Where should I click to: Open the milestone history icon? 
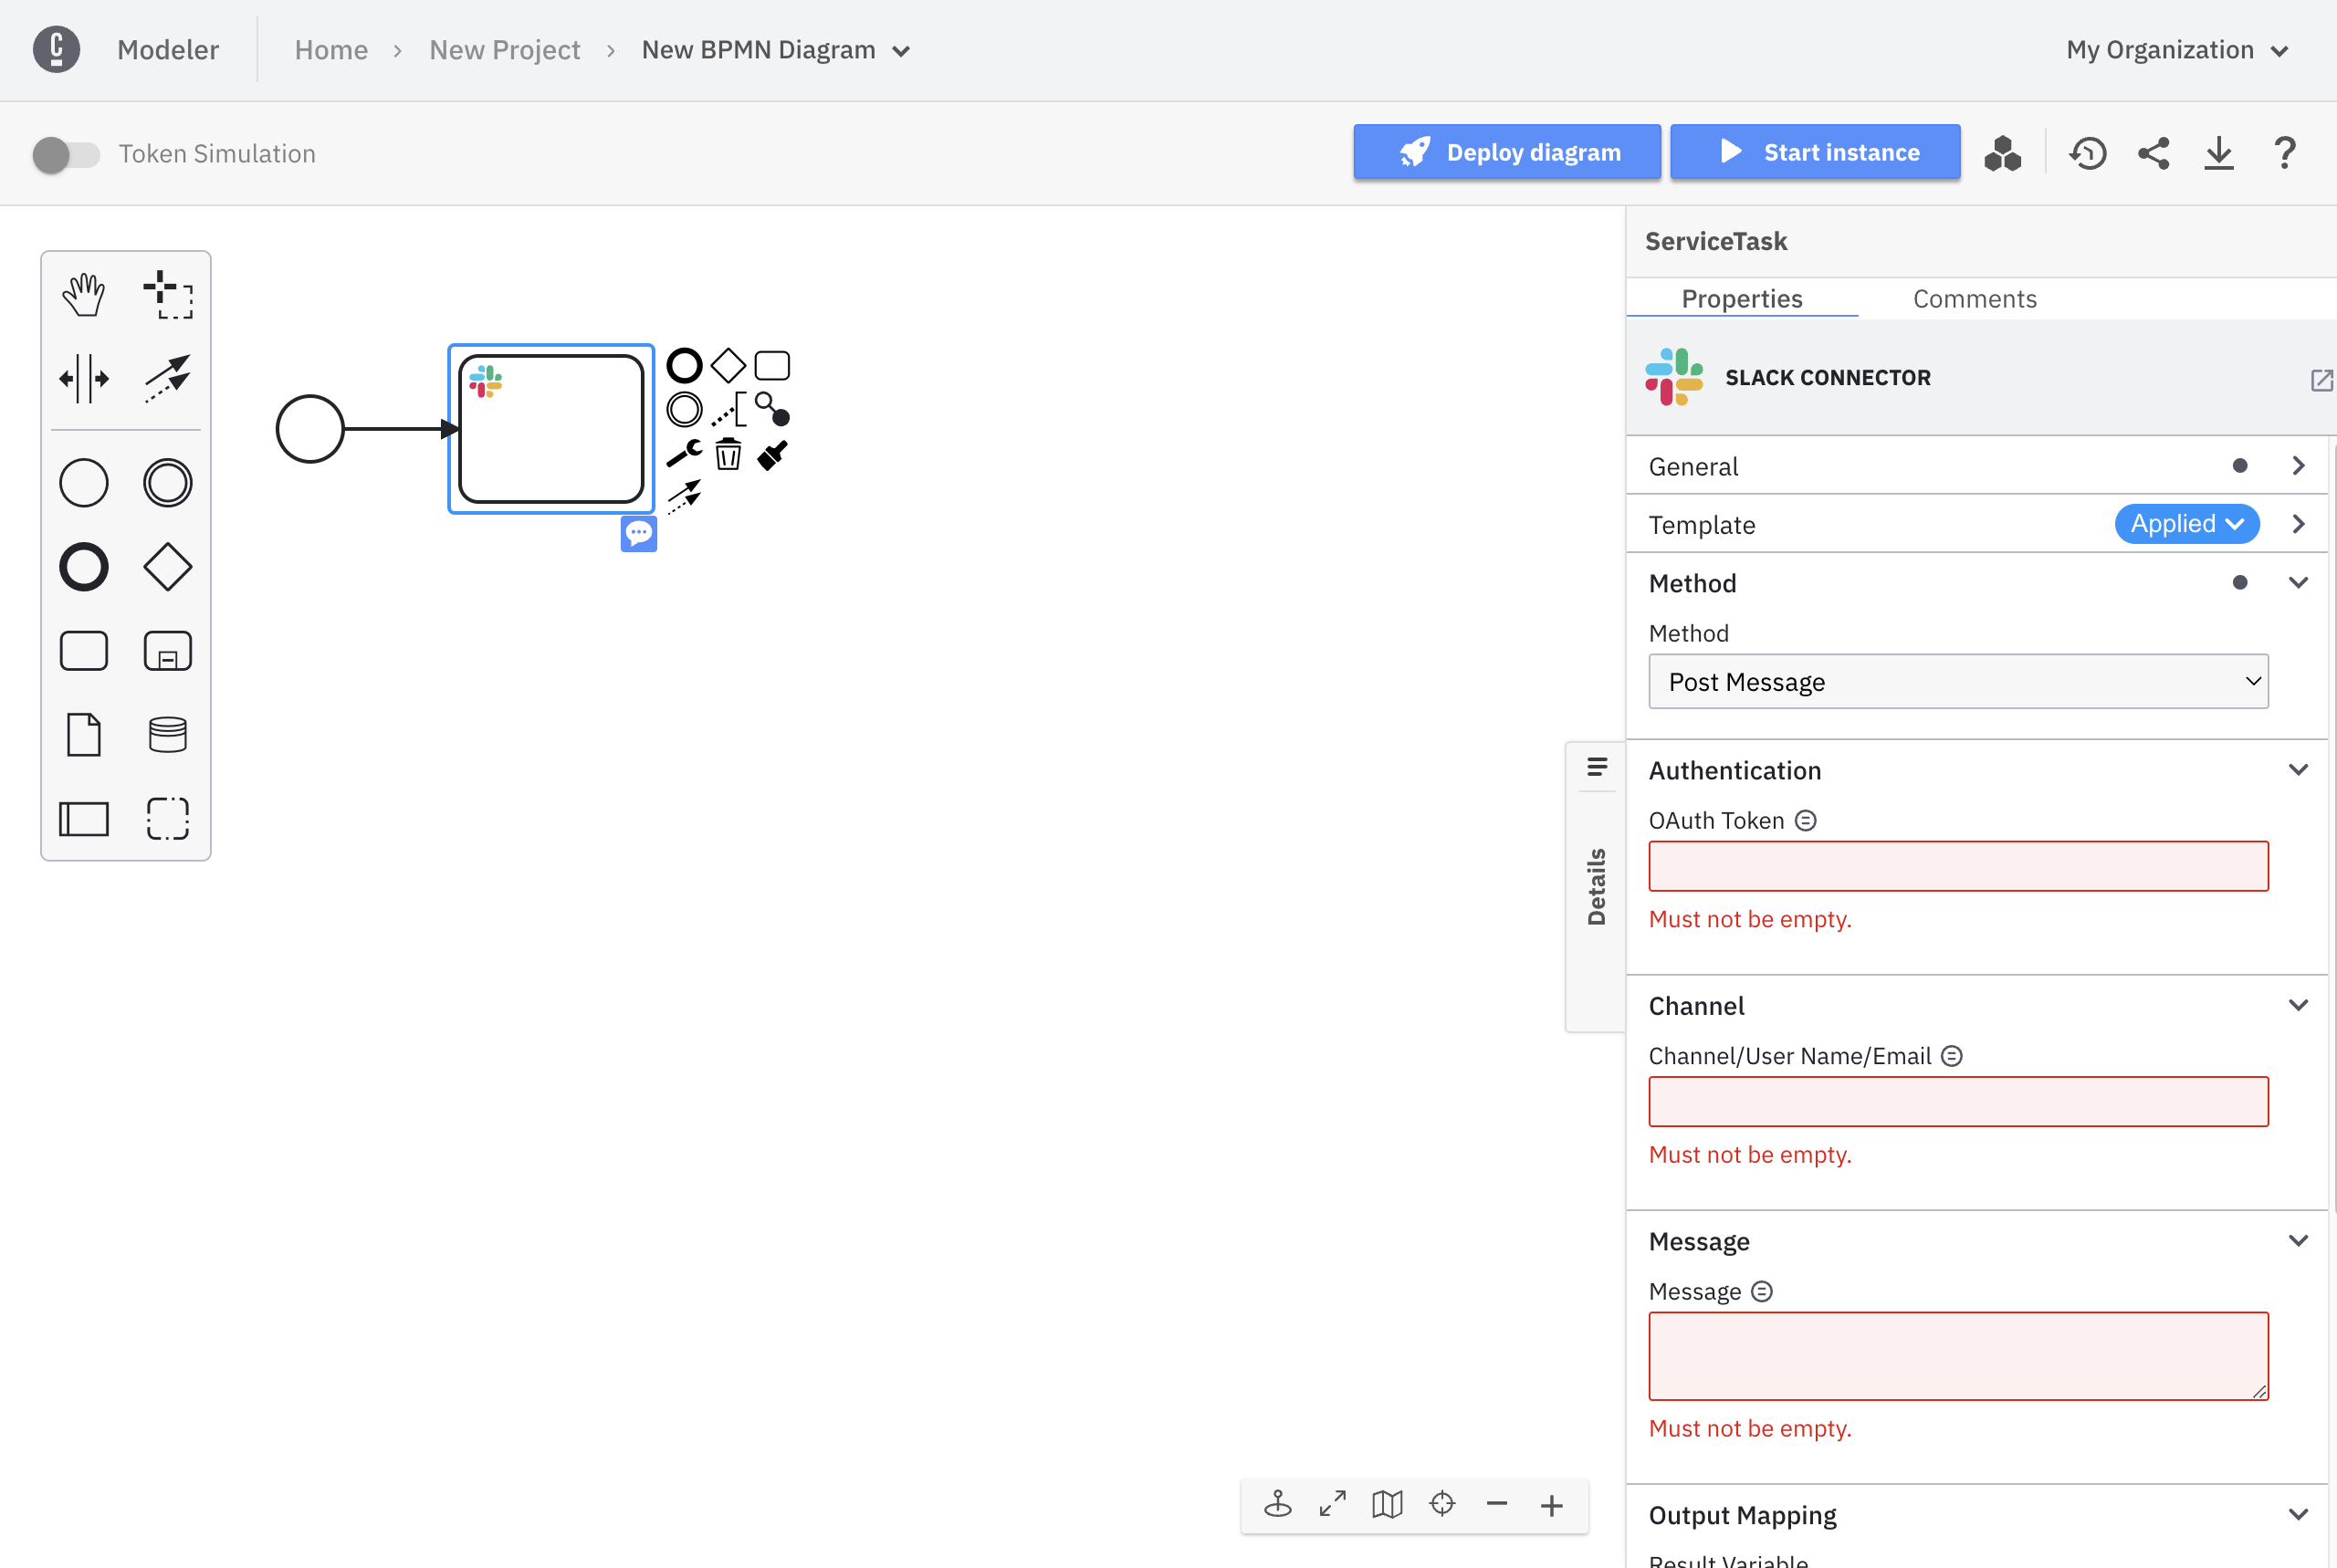click(x=2087, y=153)
